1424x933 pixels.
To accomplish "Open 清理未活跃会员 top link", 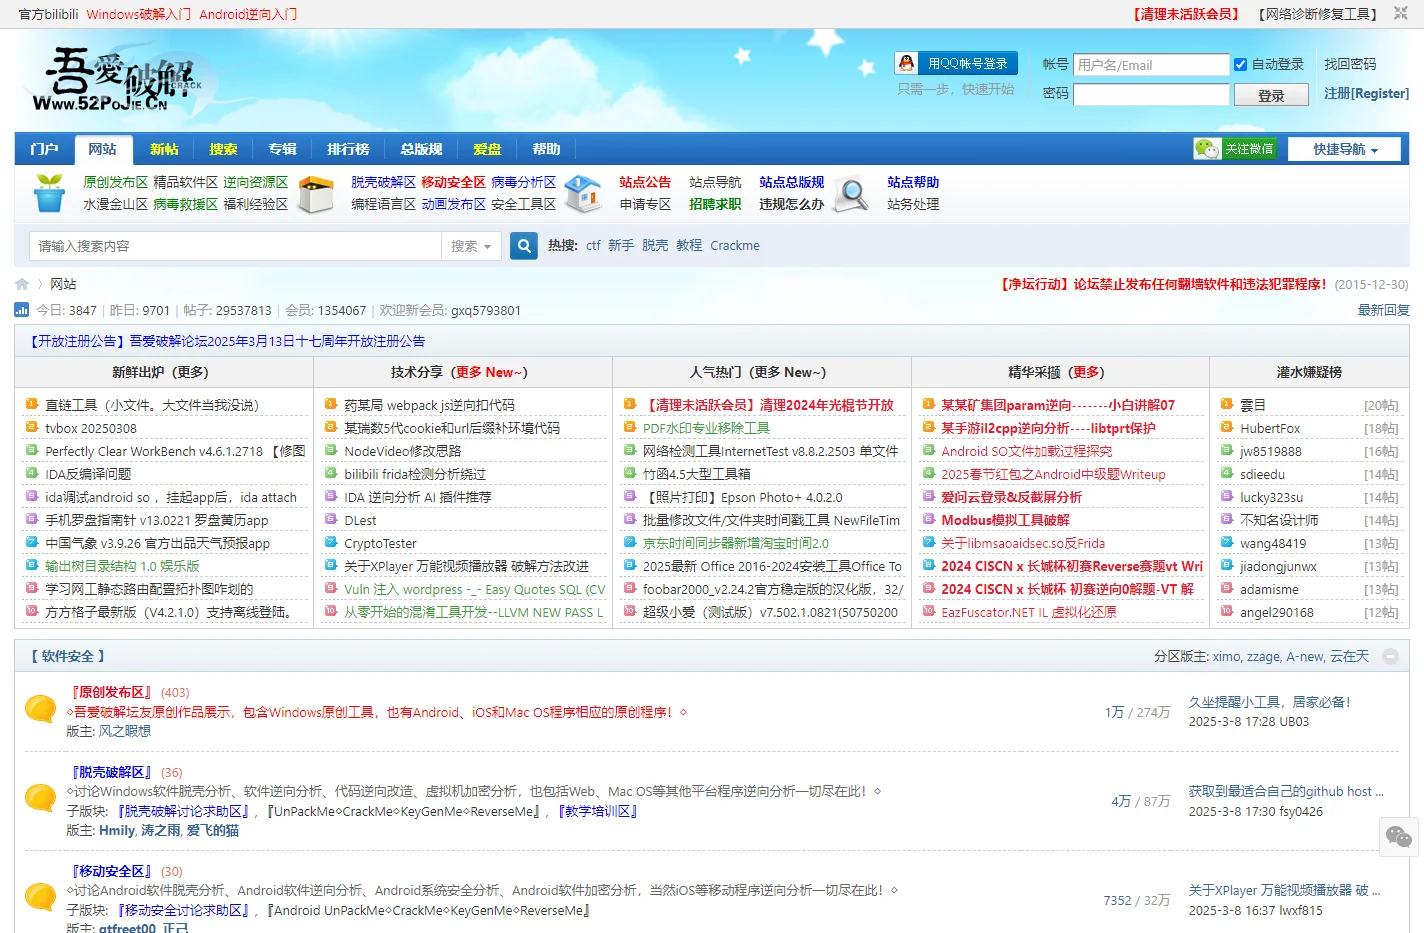I will [x=1186, y=14].
